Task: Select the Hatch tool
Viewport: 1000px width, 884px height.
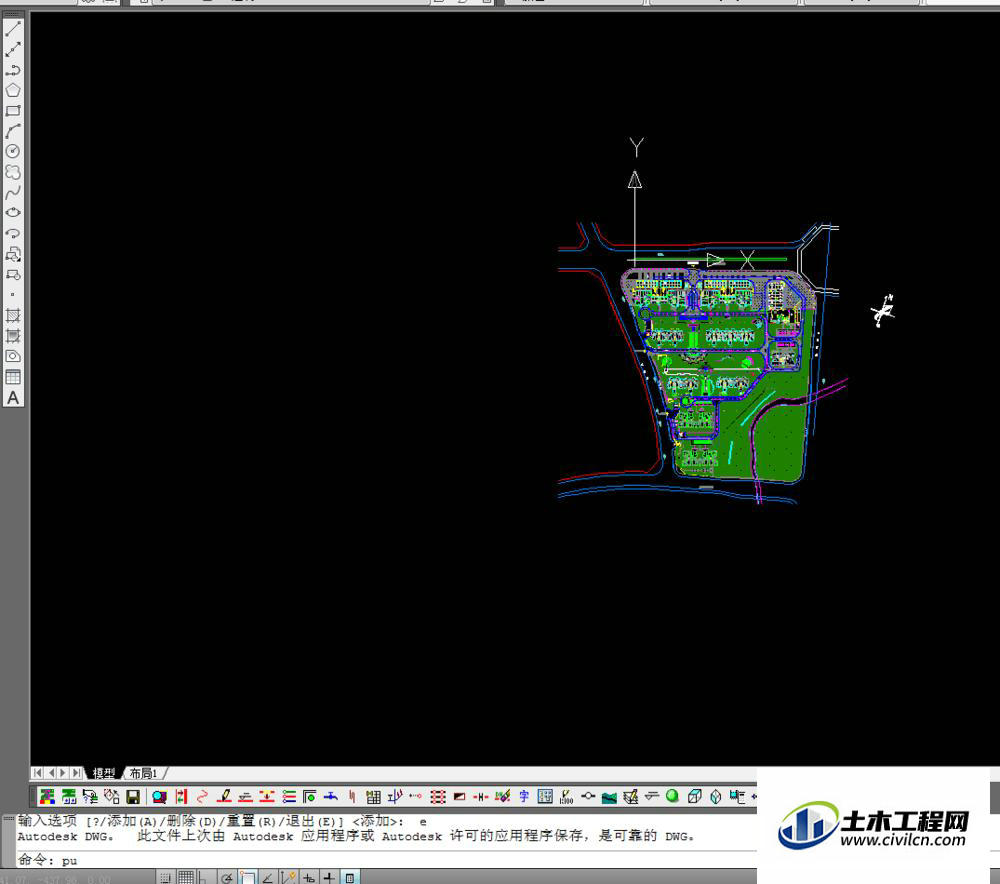Action: tap(14, 315)
